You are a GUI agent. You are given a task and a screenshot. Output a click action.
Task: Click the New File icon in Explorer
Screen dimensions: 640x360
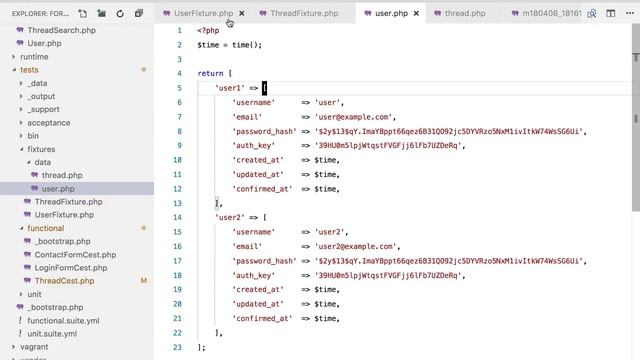coord(83,13)
